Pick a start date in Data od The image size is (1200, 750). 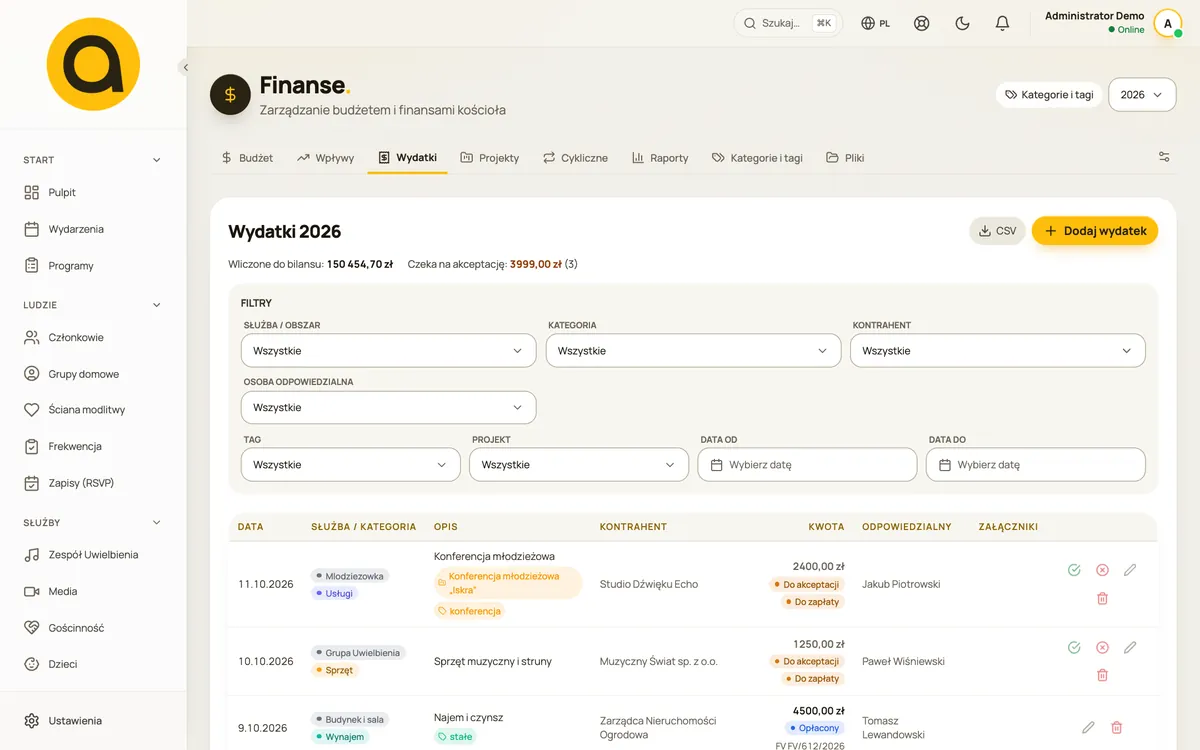[808, 465]
